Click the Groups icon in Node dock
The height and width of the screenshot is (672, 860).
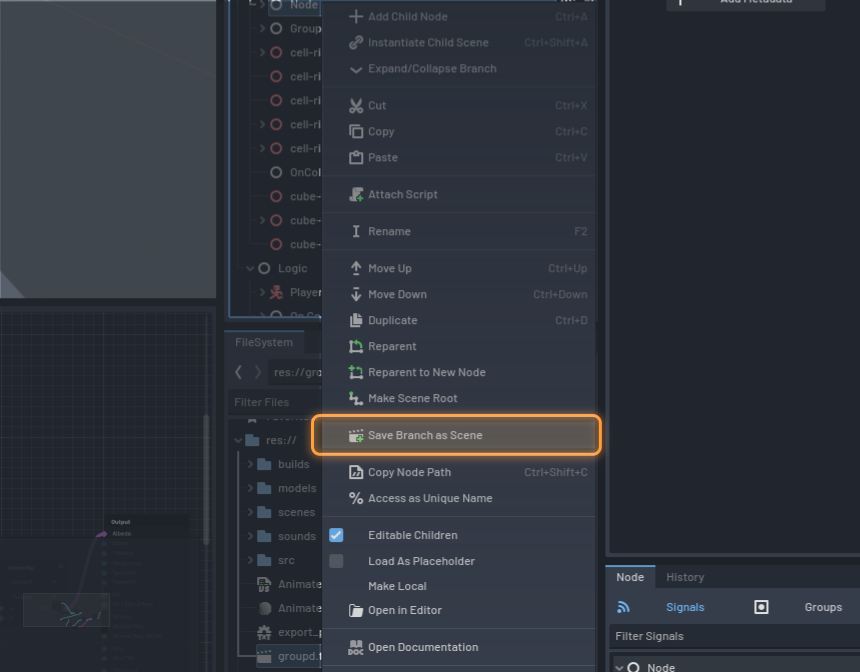(761, 607)
